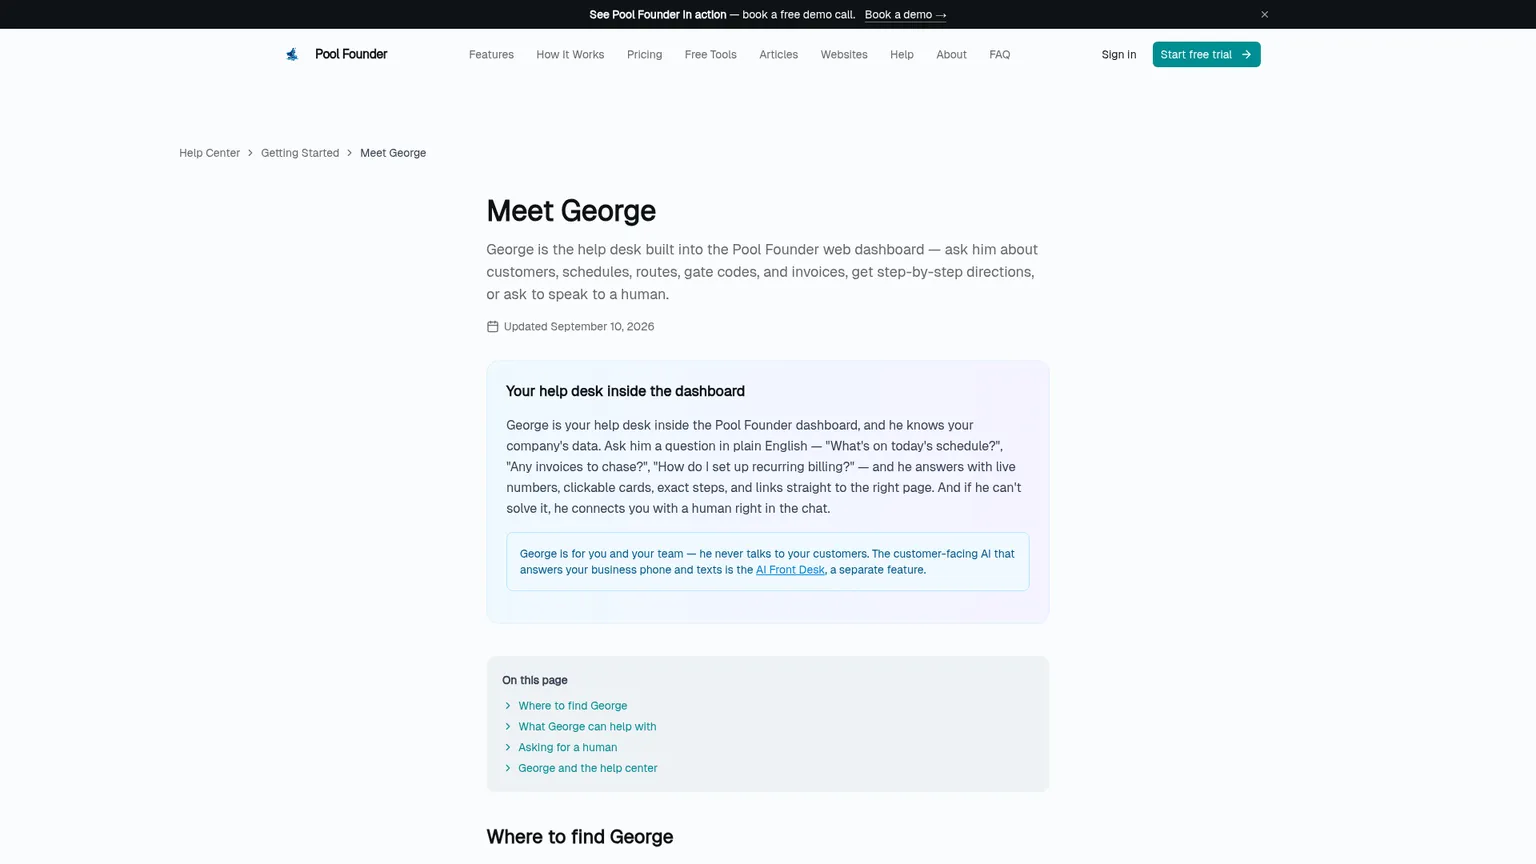The width and height of the screenshot is (1536, 864).
Task: Click the chevron beside Where to find George
Action: 508,706
